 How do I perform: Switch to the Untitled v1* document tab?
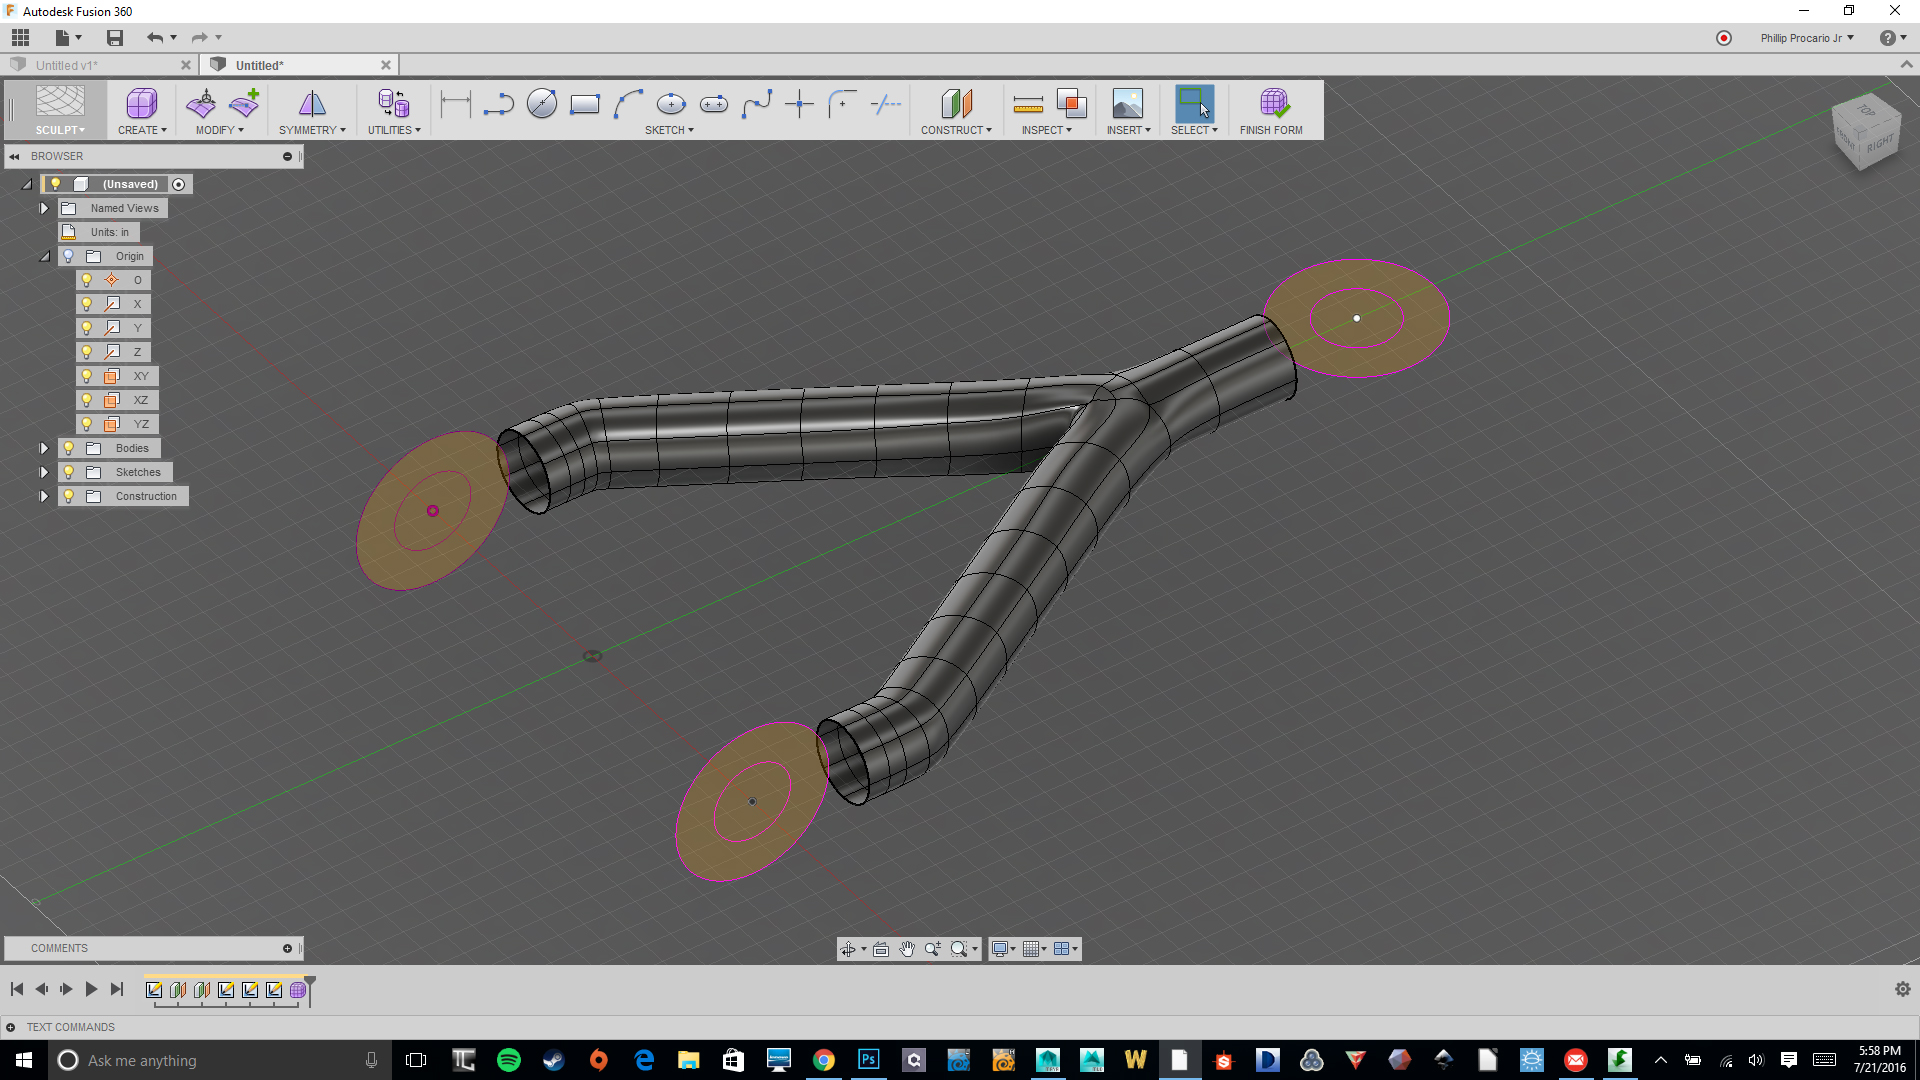click(x=67, y=65)
